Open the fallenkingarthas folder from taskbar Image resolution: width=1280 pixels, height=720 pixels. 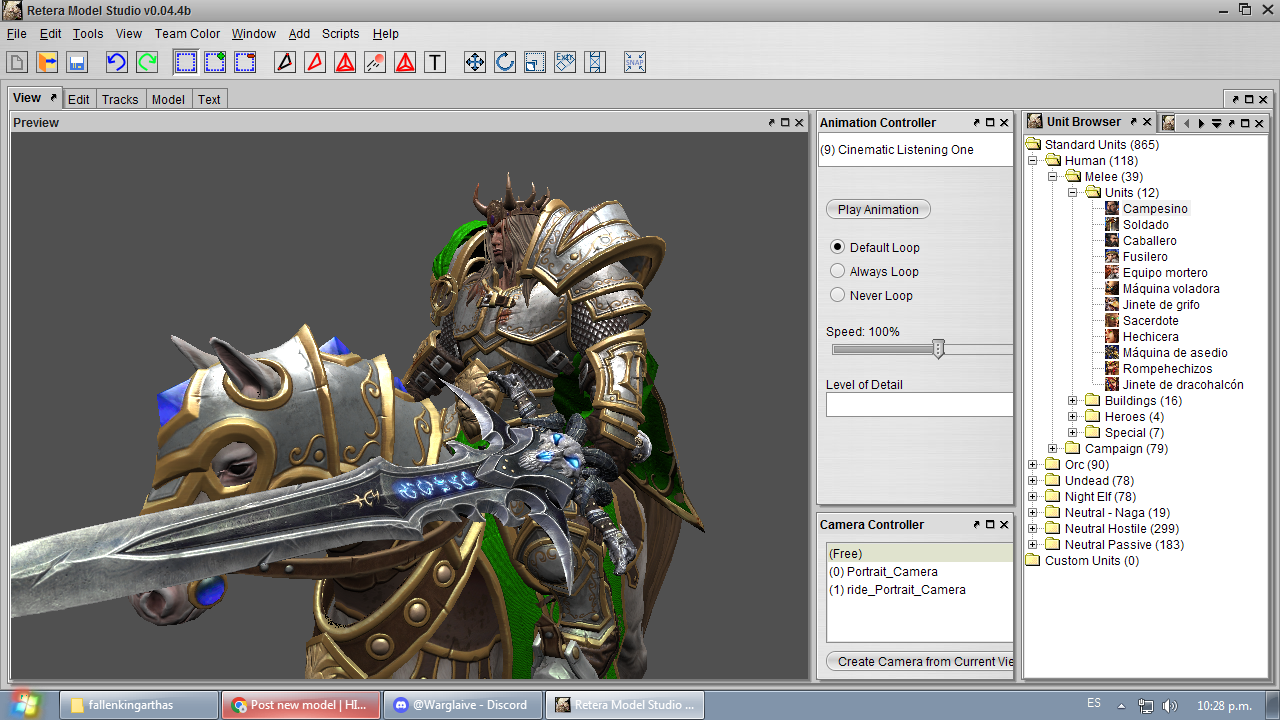tap(139, 704)
